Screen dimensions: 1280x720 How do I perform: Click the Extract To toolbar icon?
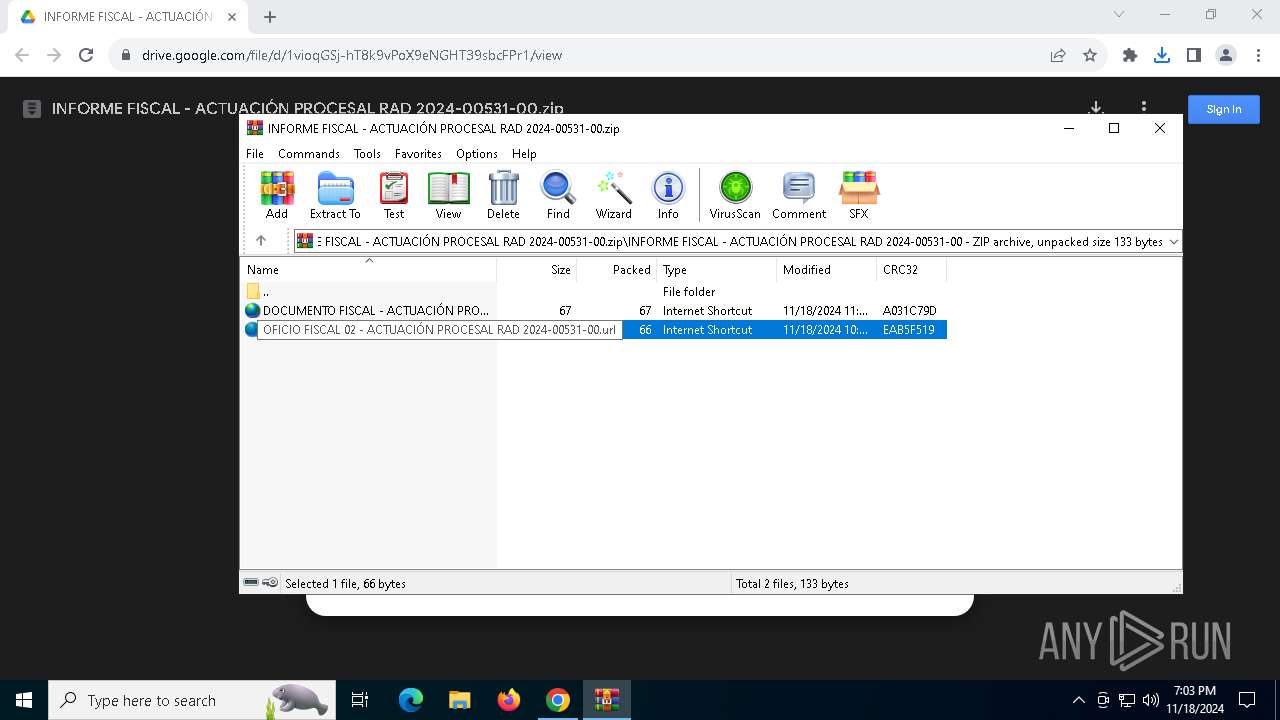[335, 195]
